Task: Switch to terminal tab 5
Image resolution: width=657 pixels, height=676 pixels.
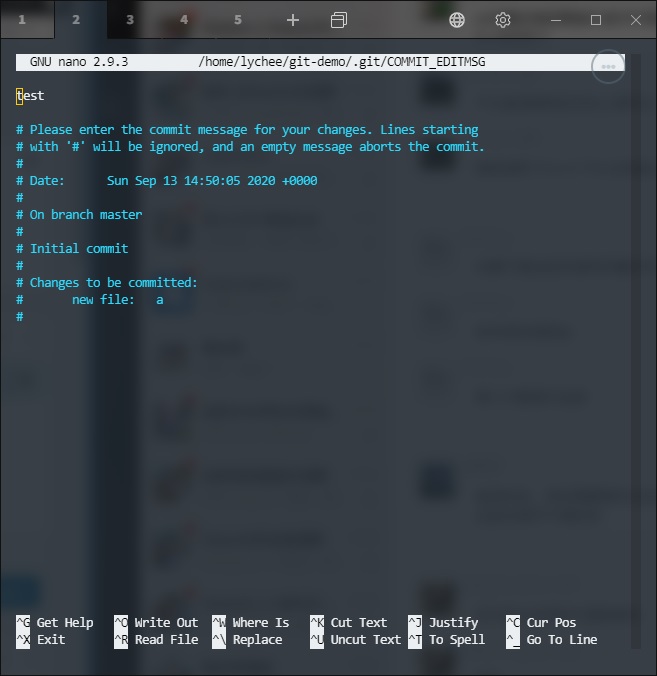Action: [238, 19]
